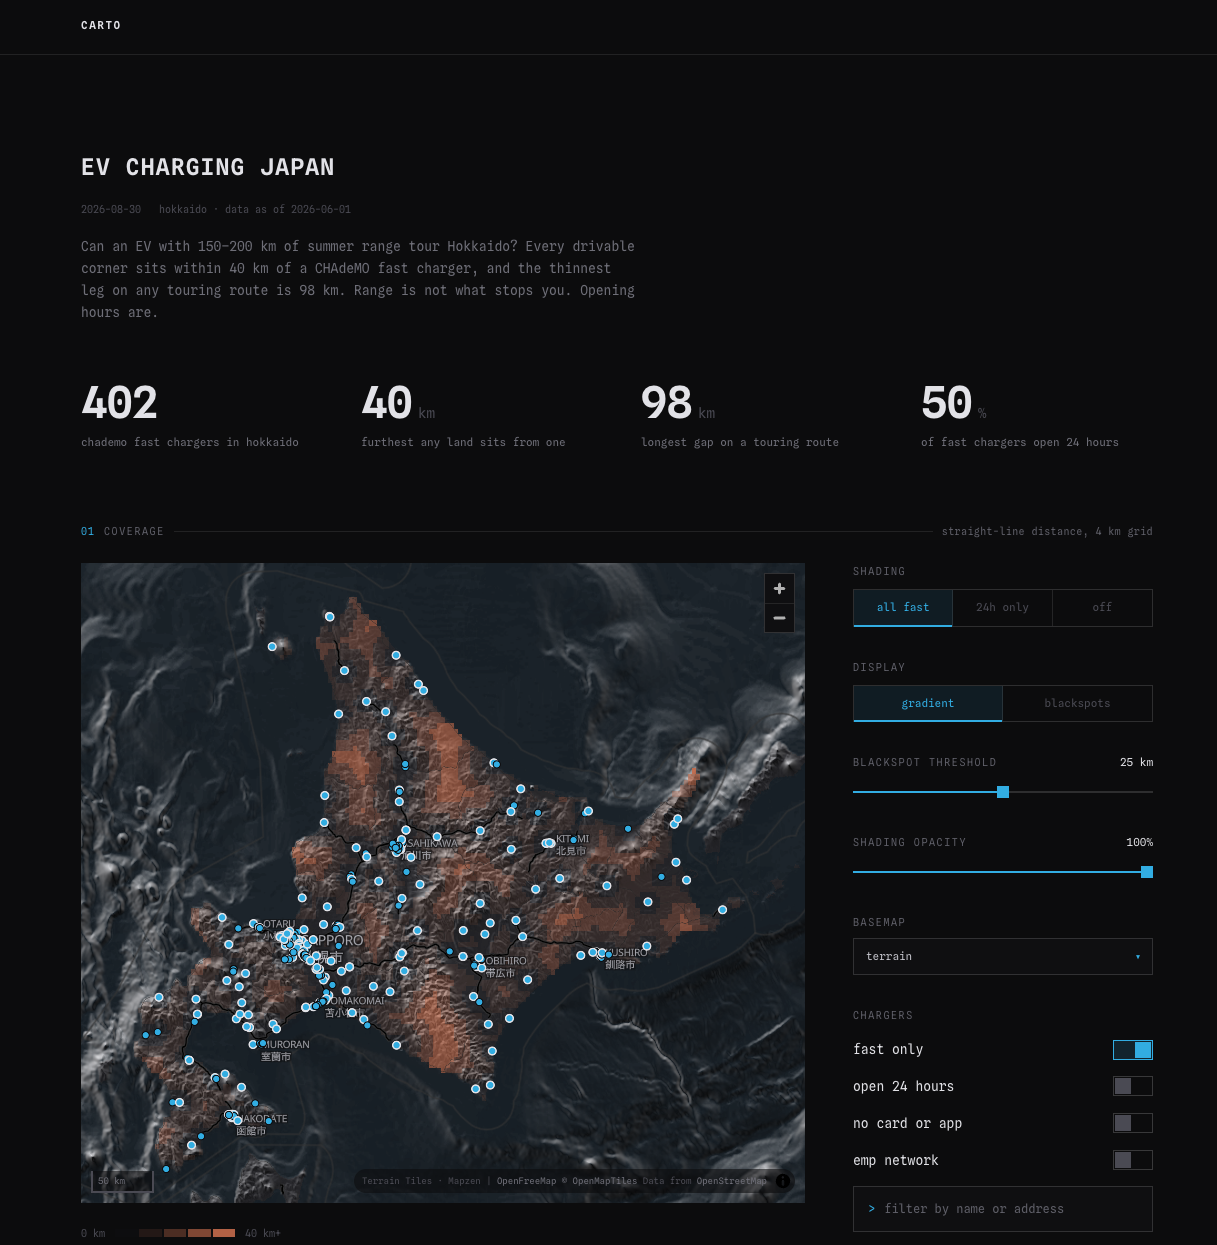Click the Mapzen attribution text
The width and height of the screenshot is (1217, 1245).
pos(464,1181)
